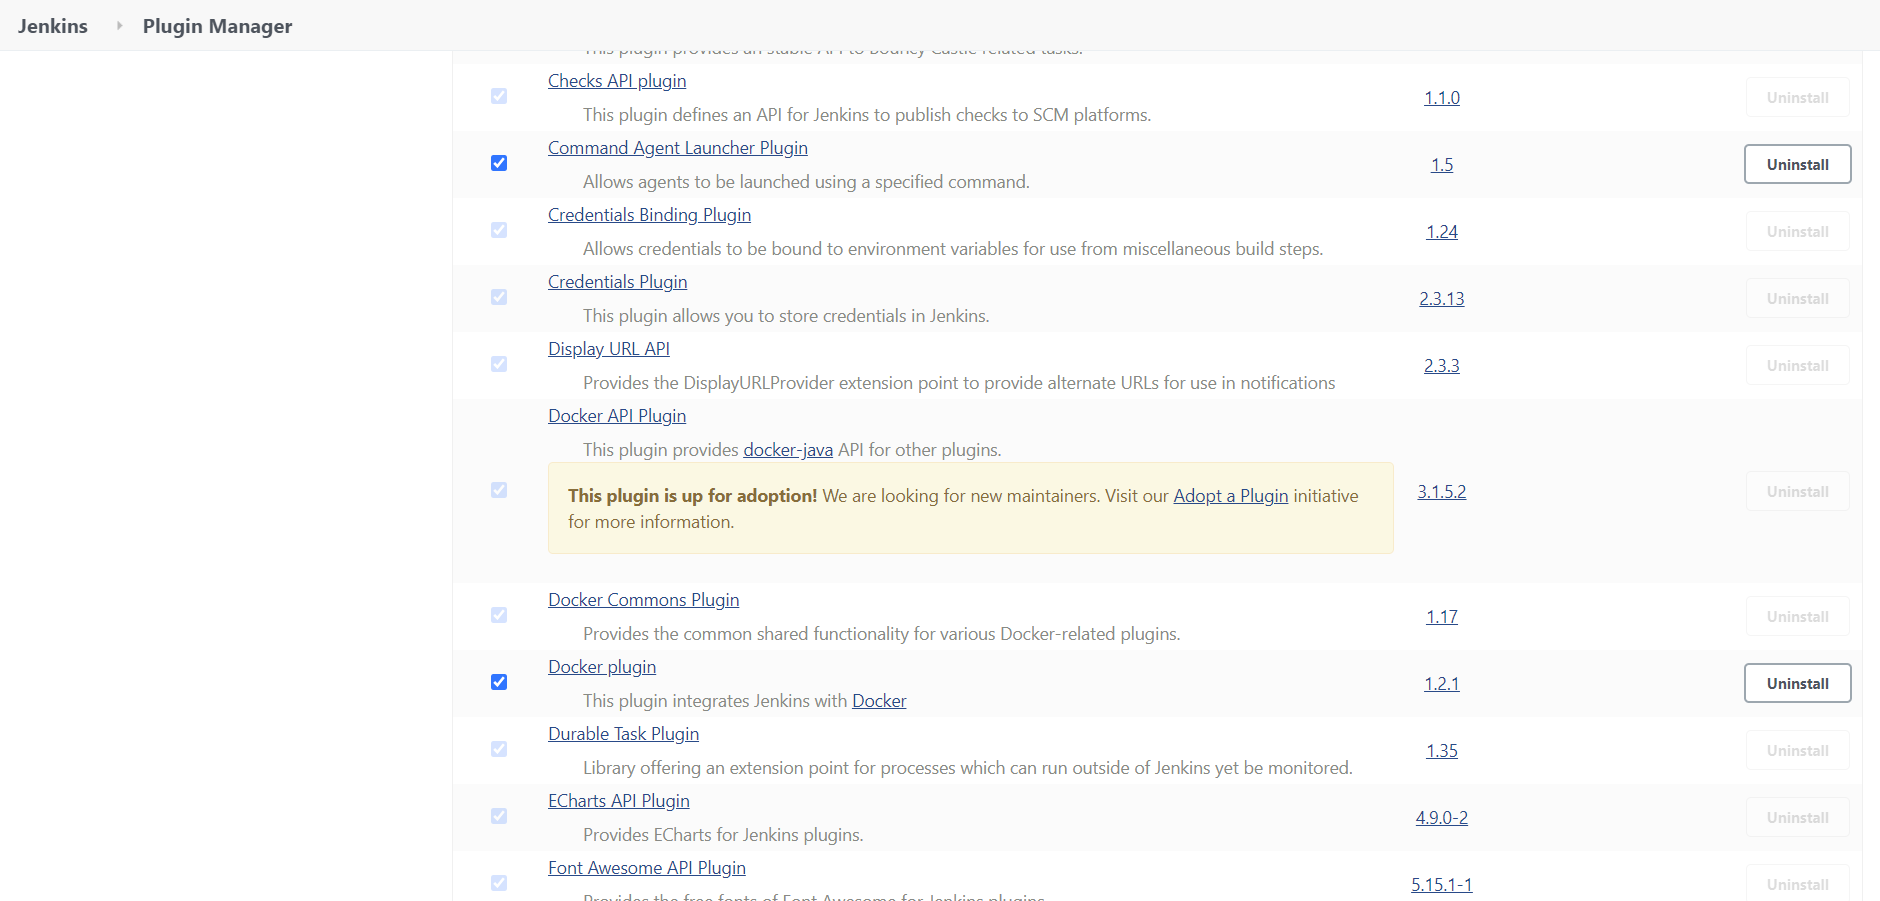This screenshot has width=1880, height=901.
Task: Click the breadcrumb separator arrow after Jenkins
Action: [119, 25]
